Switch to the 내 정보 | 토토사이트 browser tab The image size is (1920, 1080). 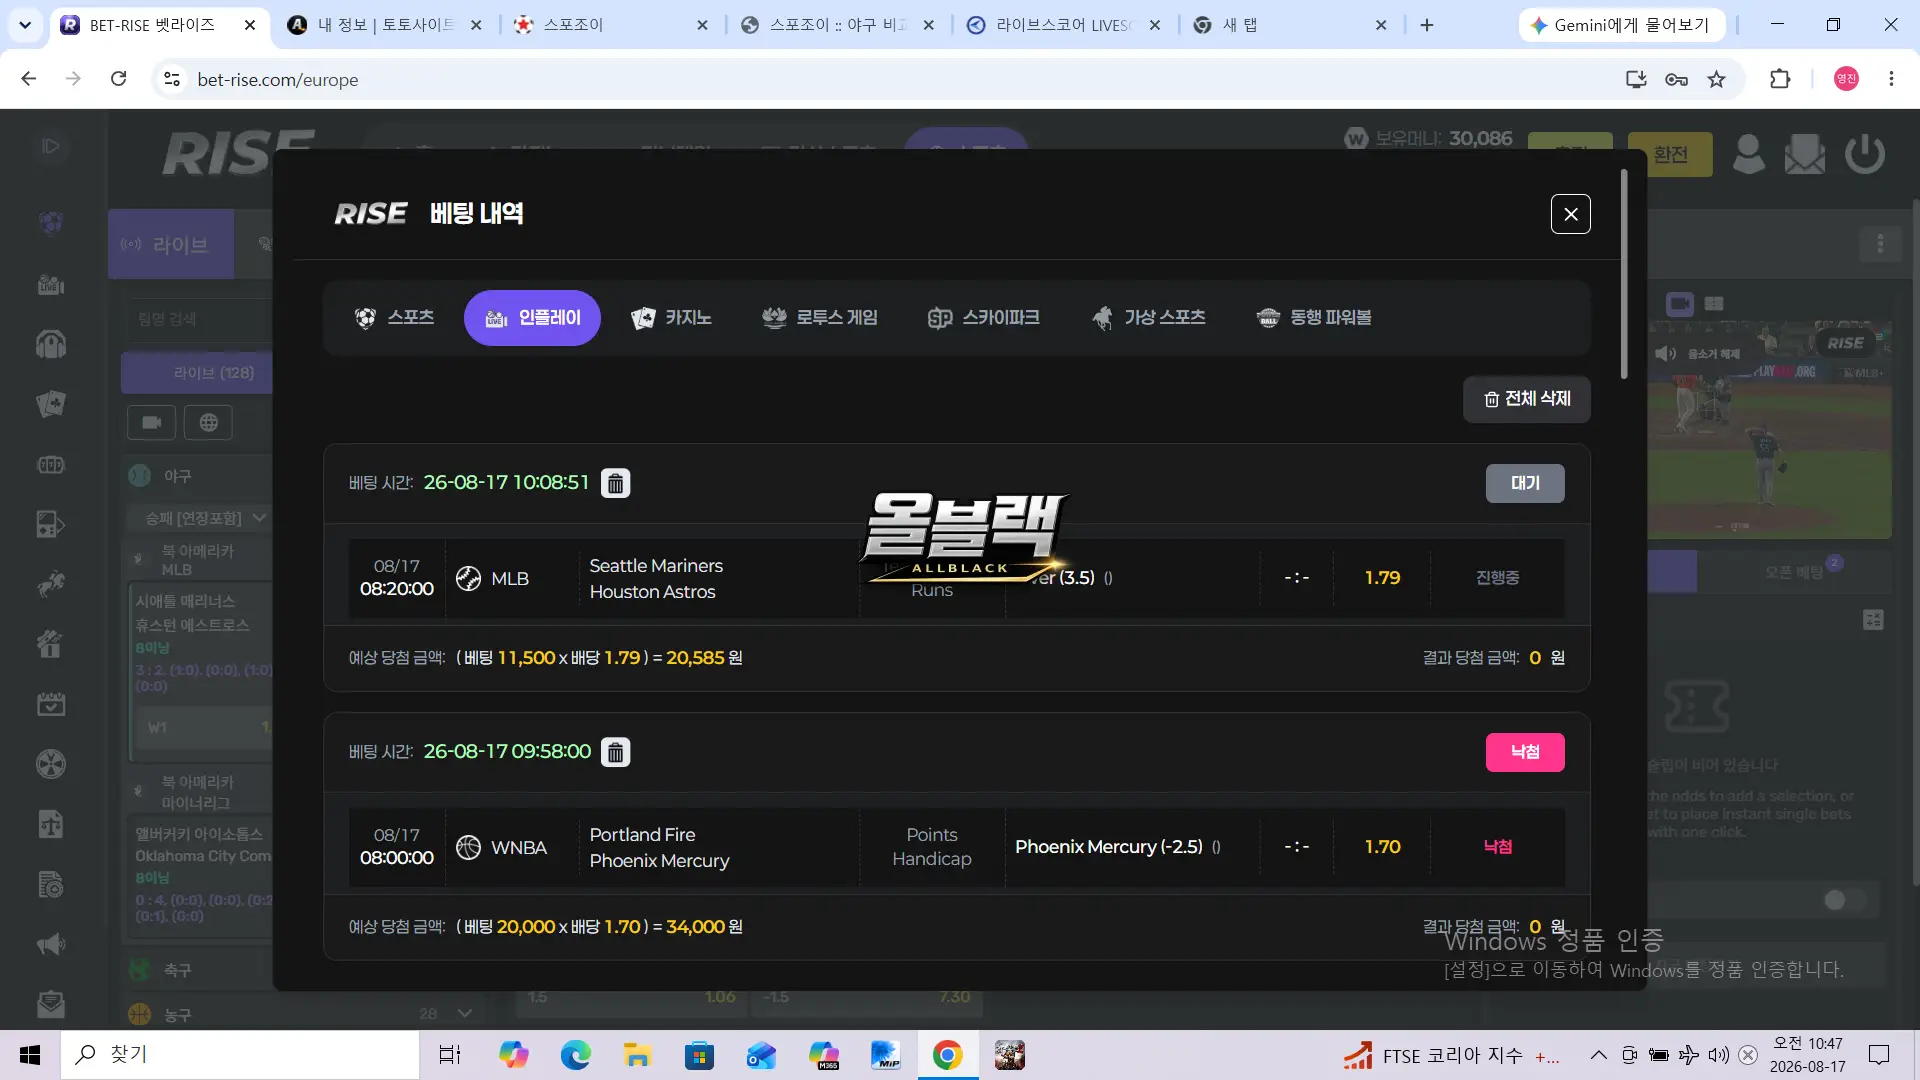click(x=385, y=25)
